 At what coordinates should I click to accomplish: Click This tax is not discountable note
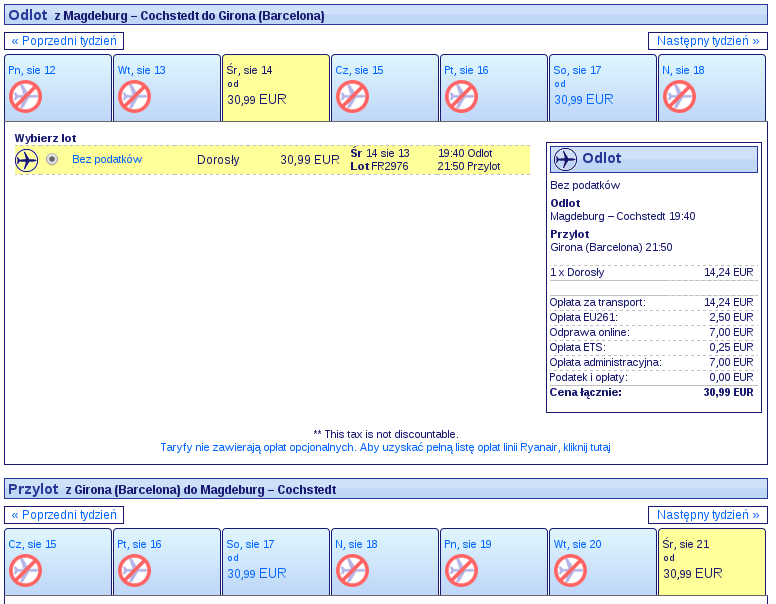pyautogui.click(x=386, y=434)
